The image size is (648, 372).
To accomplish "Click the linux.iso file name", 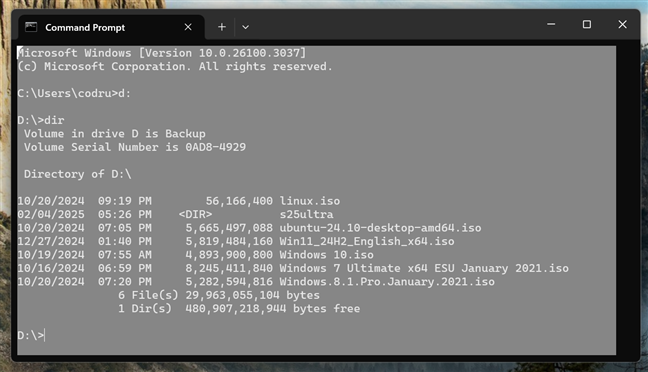I will click(x=310, y=201).
